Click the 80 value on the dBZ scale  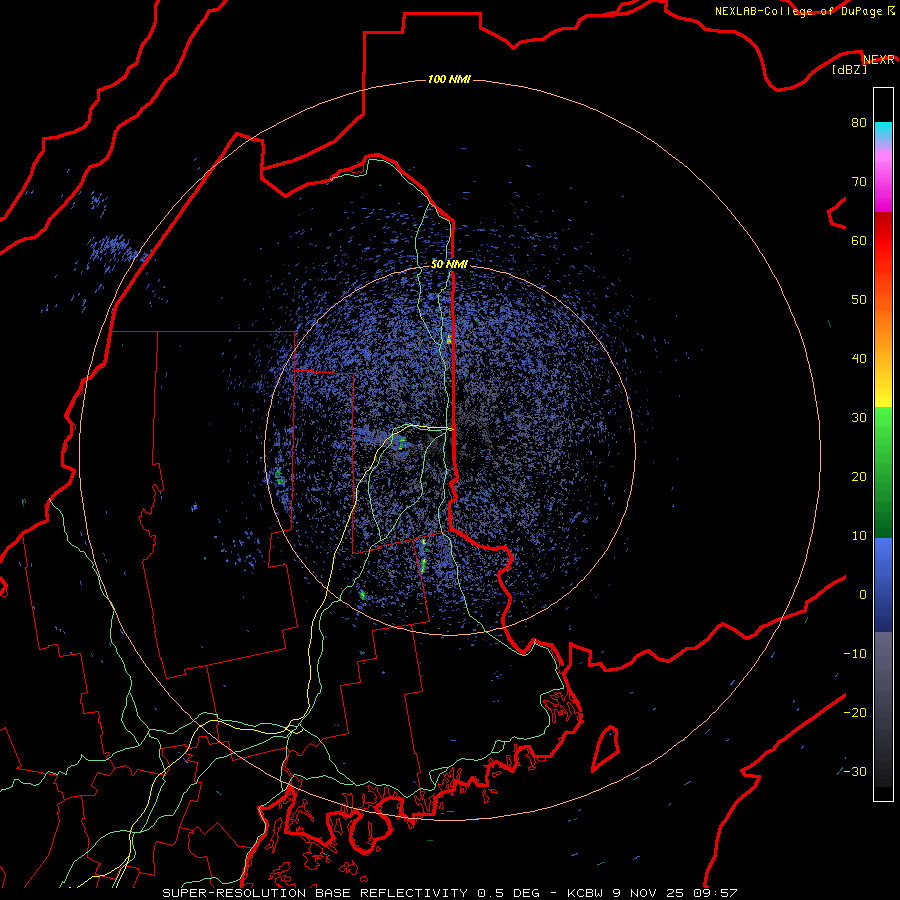pyautogui.click(x=859, y=122)
